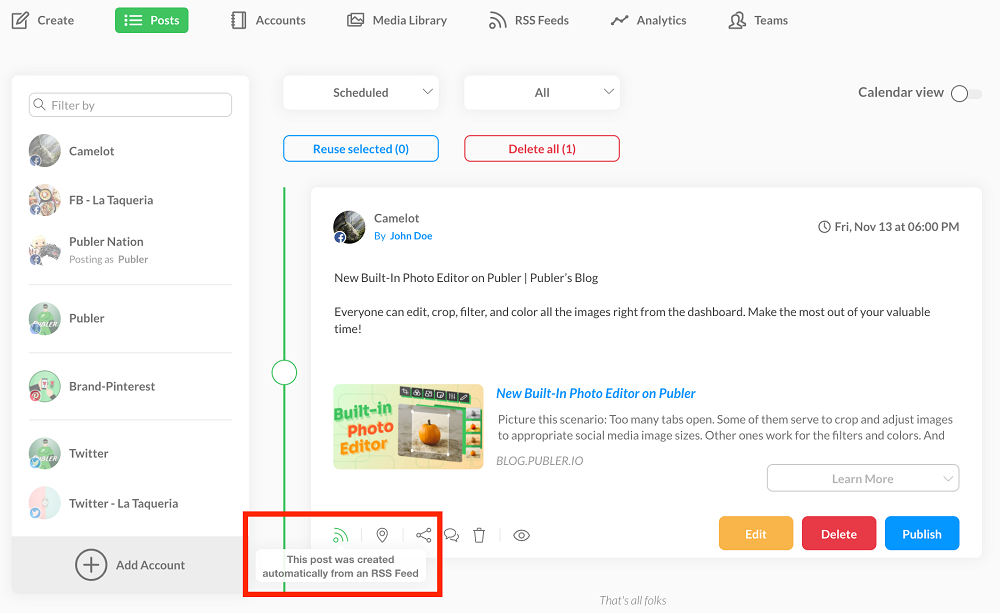1000x613 pixels.
Task: Click the Camelot avatar in the post header
Action: point(349,227)
